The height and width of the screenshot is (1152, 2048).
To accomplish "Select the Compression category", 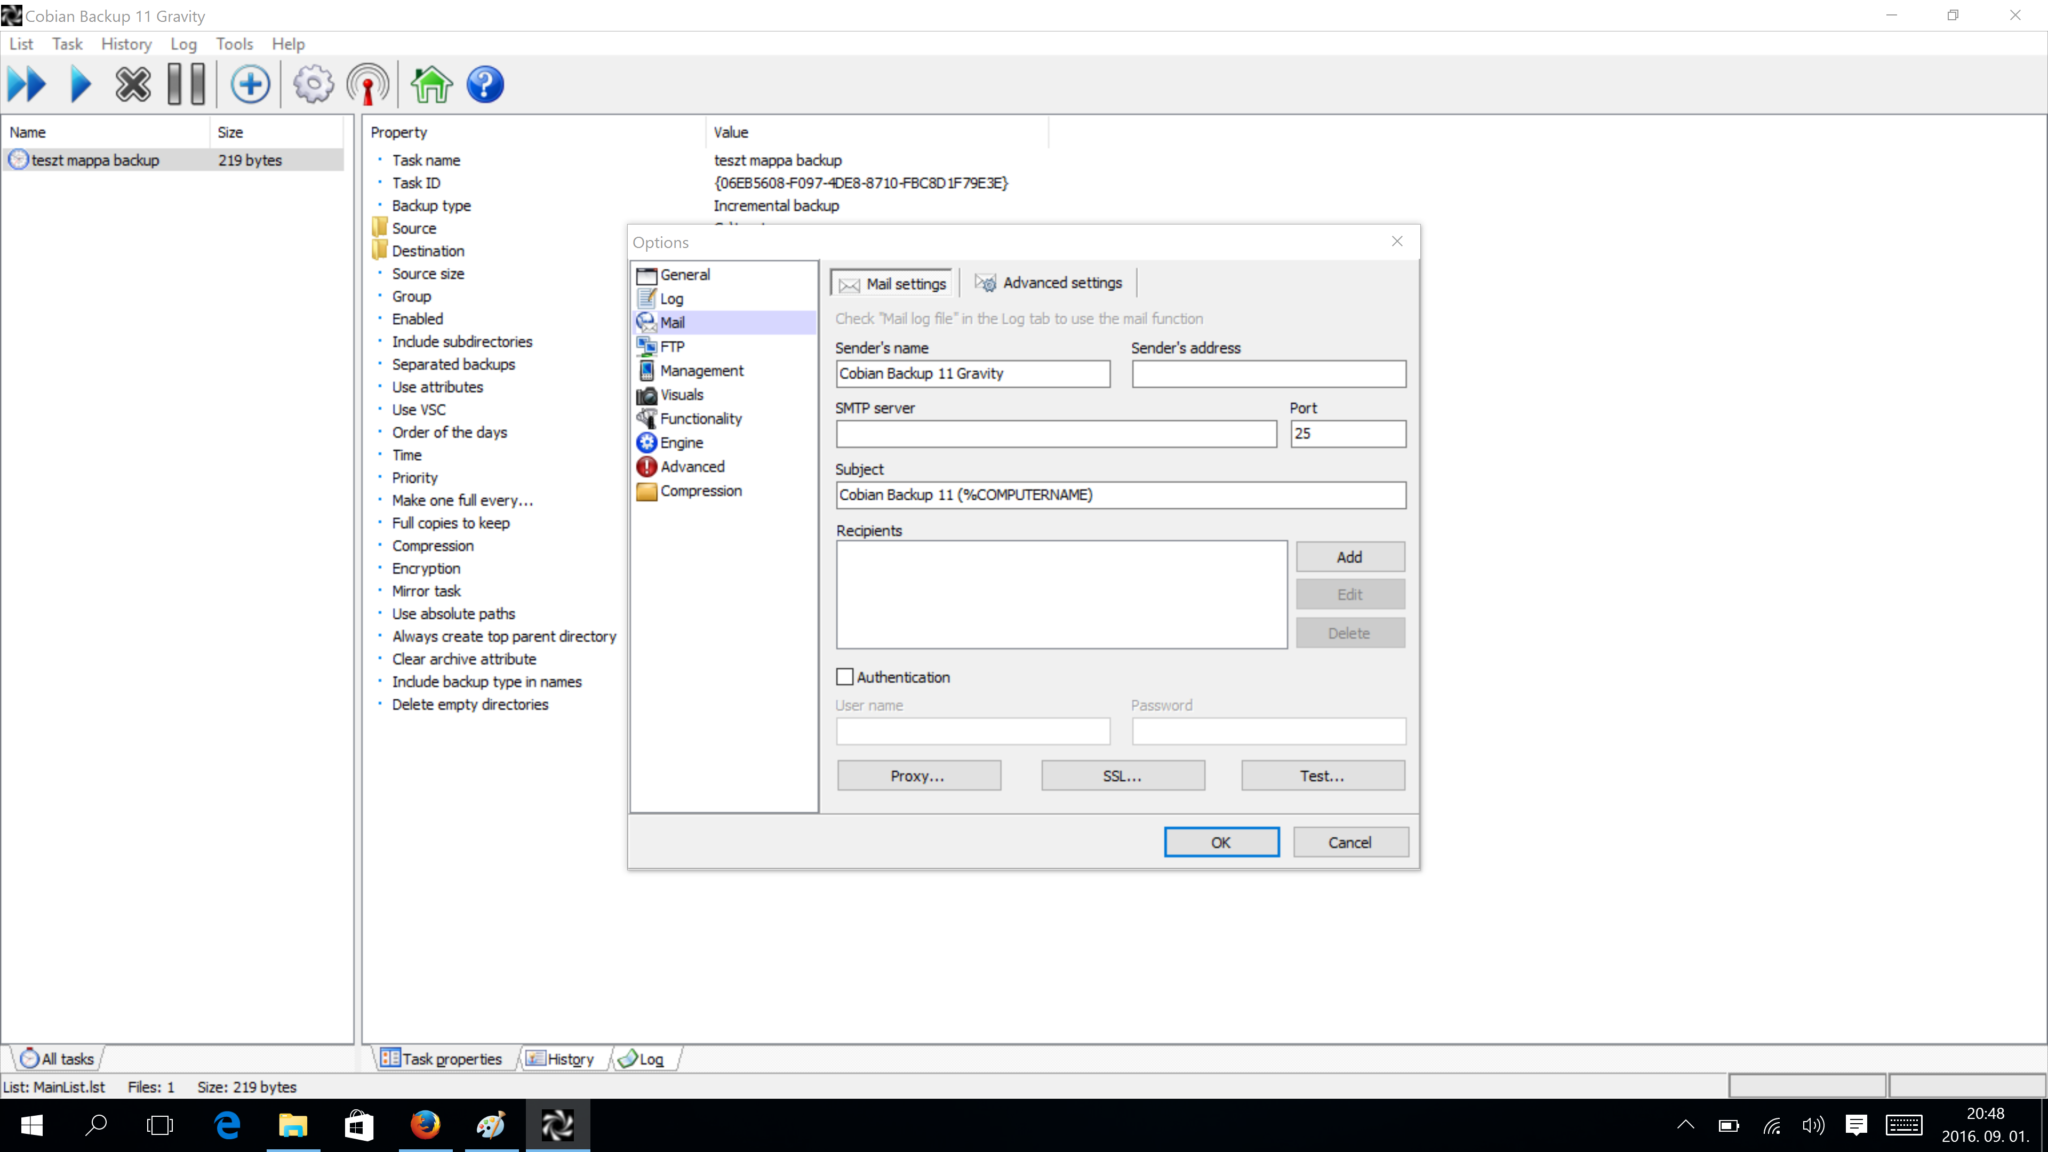I will coord(700,490).
